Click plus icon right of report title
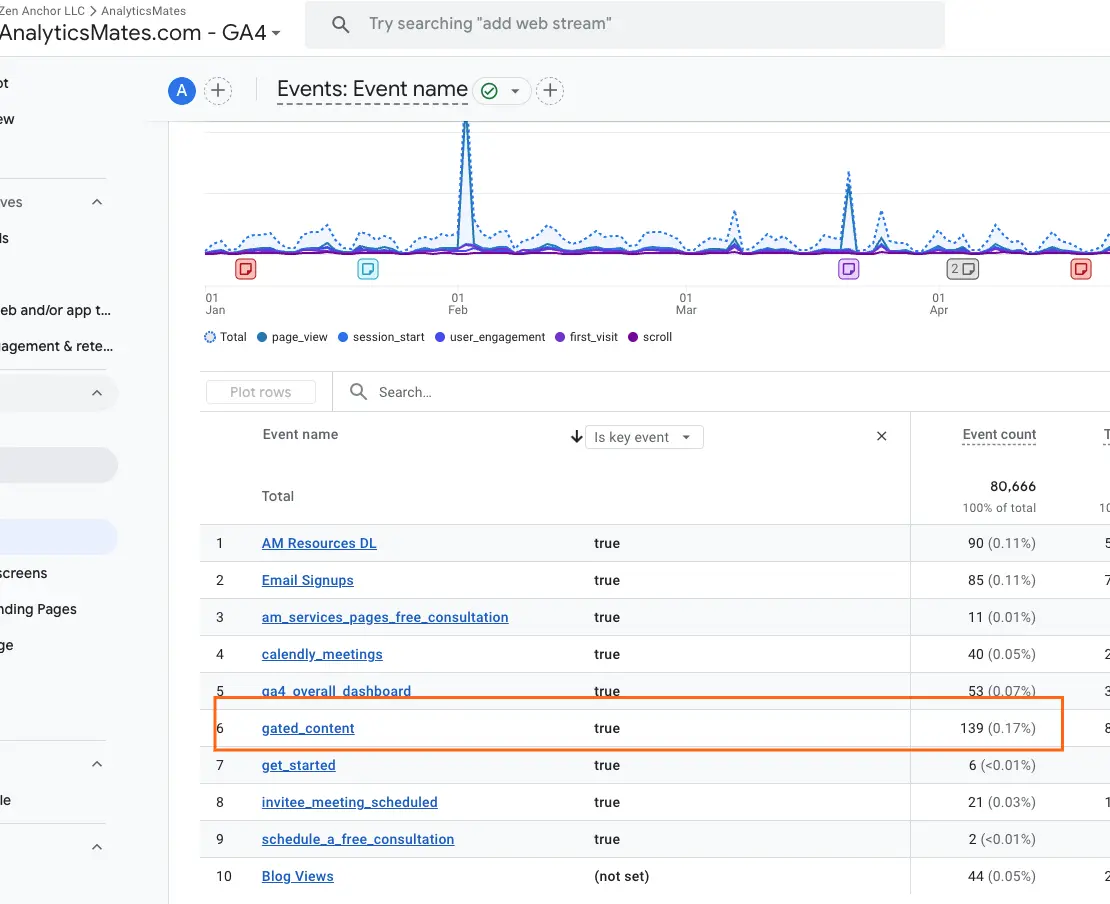 coord(550,91)
